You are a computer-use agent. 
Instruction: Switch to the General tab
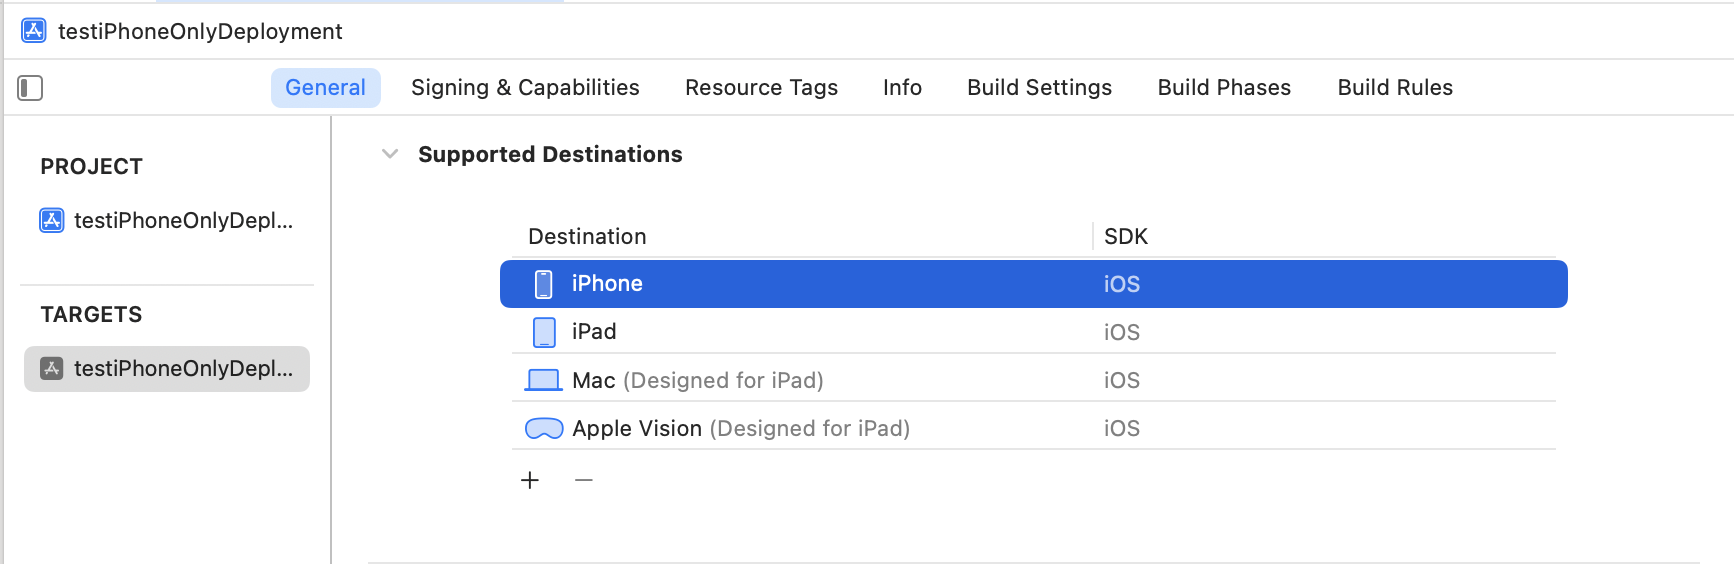click(x=326, y=88)
